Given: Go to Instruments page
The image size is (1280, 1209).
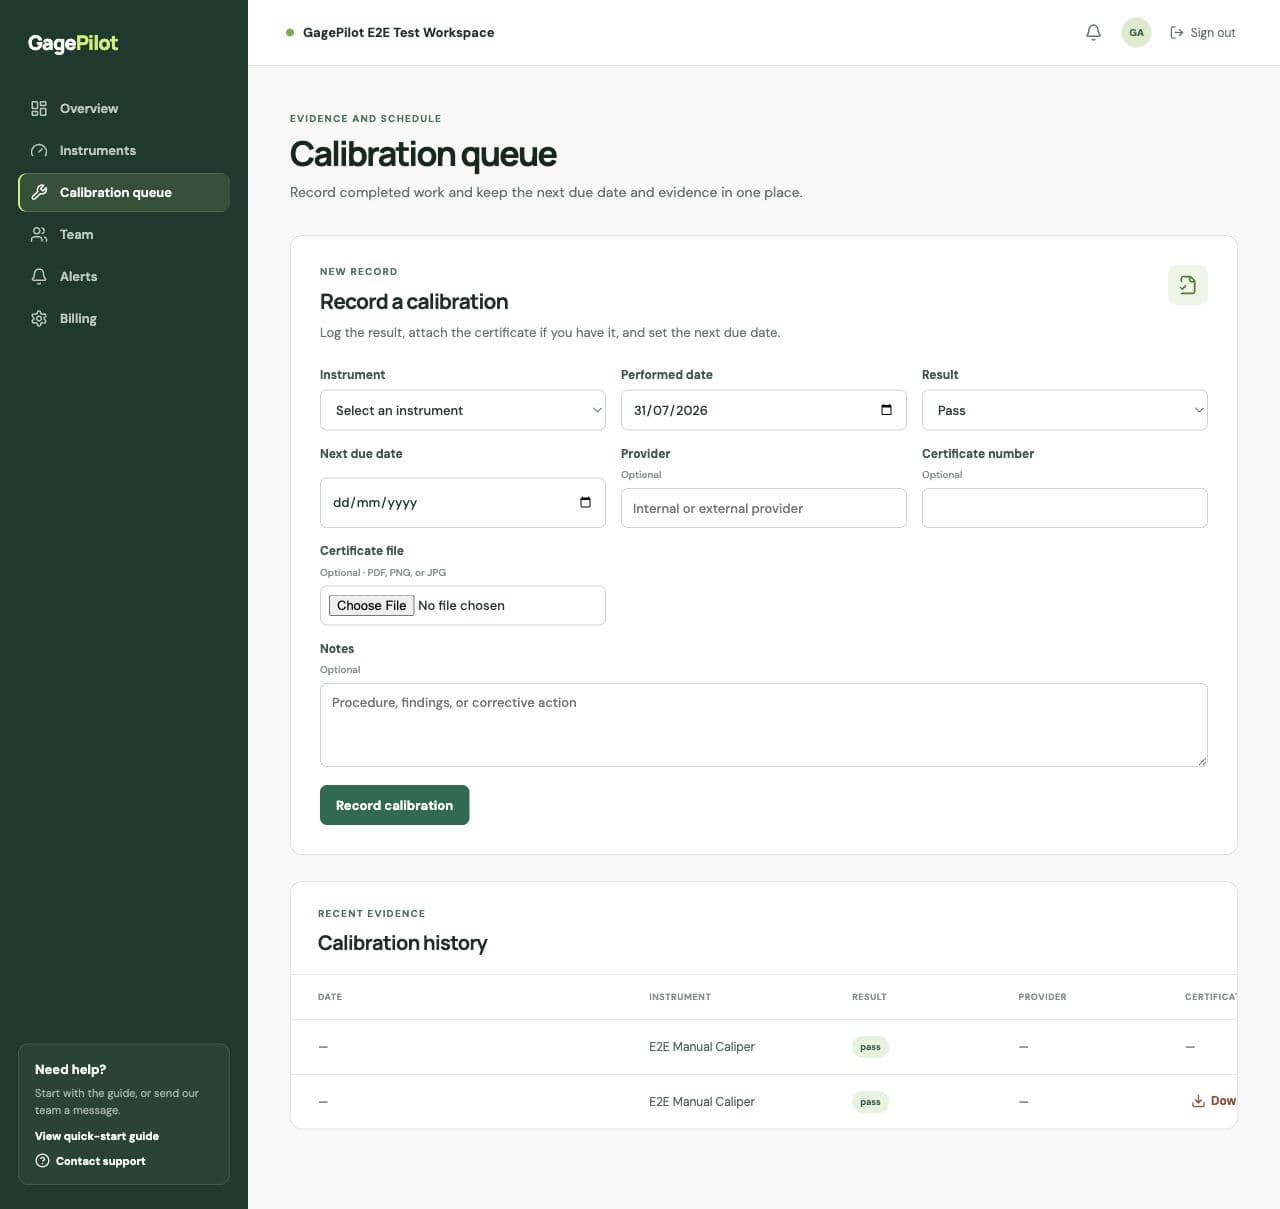Looking at the screenshot, I should (x=124, y=150).
